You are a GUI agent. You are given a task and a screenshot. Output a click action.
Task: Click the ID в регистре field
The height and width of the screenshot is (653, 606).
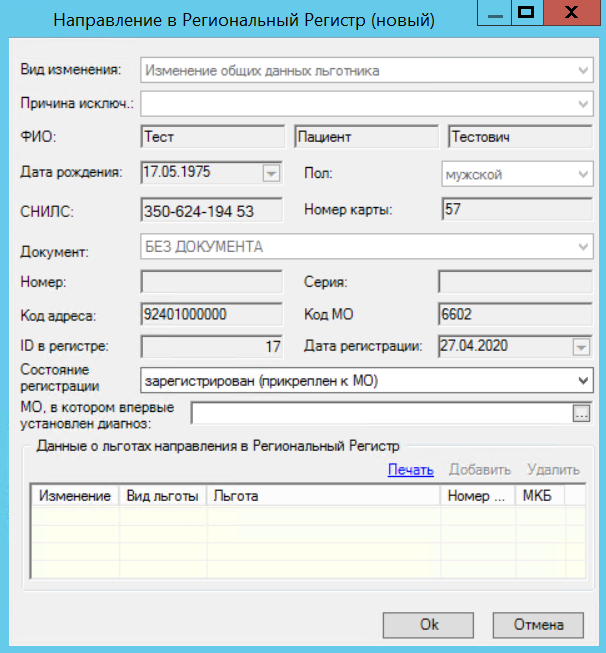tap(212, 346)
